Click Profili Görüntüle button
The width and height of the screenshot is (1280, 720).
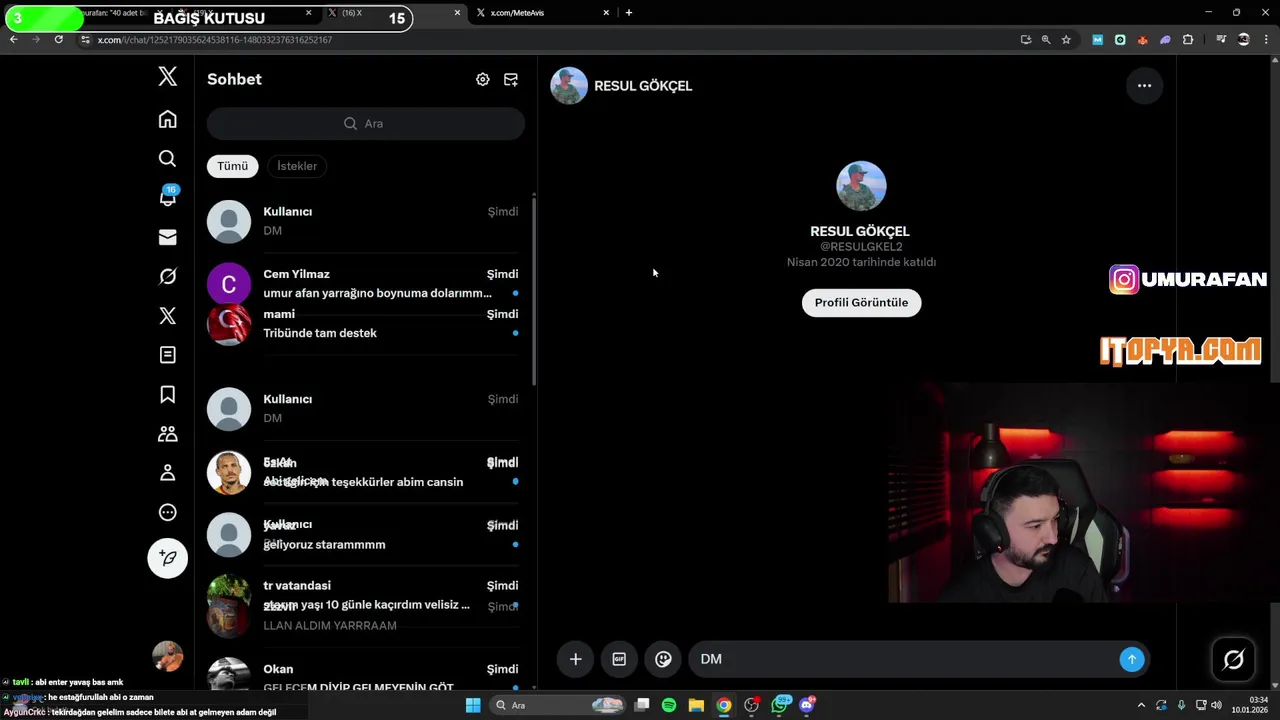[861, 303]
